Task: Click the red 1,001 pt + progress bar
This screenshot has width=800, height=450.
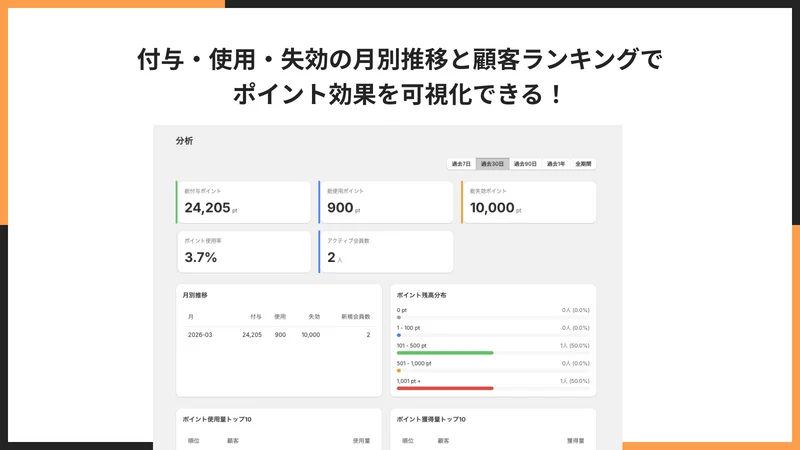Action: [445, 388]
